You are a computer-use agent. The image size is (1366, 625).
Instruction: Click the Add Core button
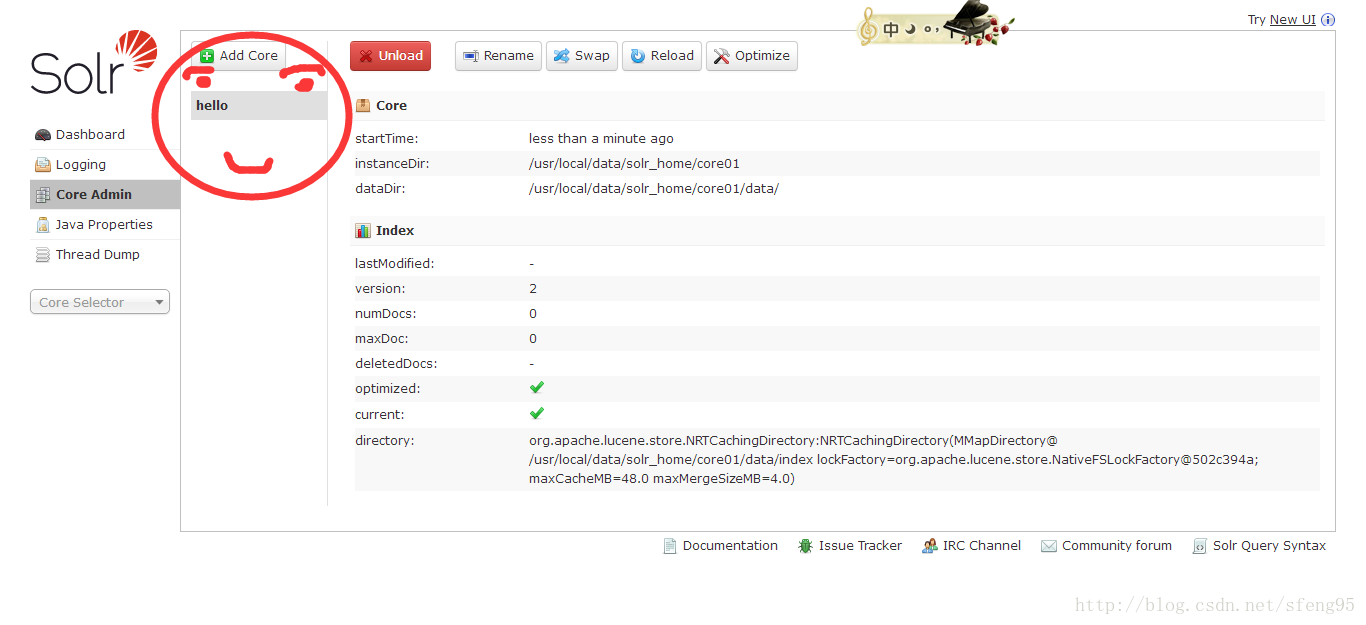239,56
